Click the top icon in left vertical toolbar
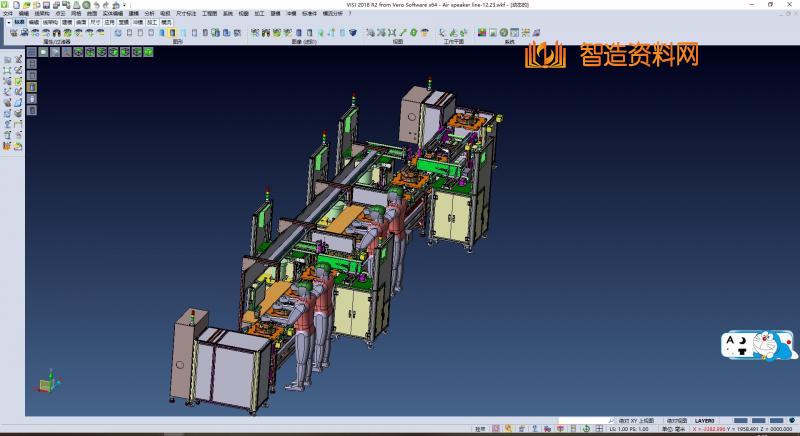The height and width of the screenshot is (436, 800). [x=7, y=61]
